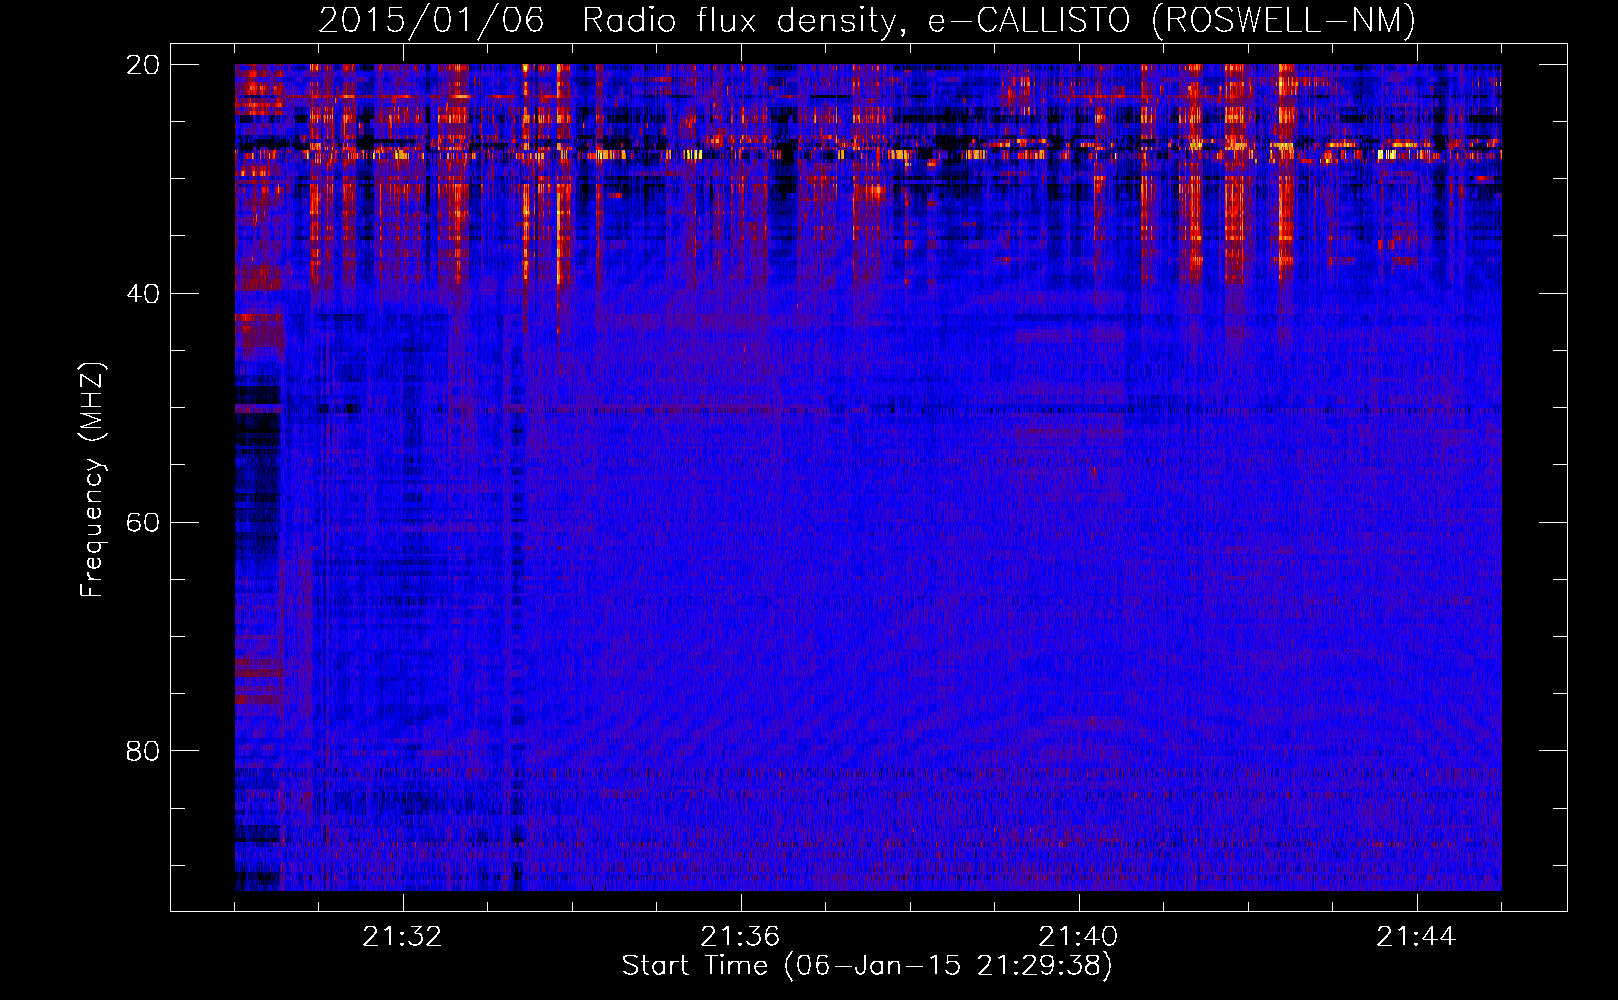Select the 21:32 time tick label
This screenshot has width=1618, height=1000.
pos(403,937)
